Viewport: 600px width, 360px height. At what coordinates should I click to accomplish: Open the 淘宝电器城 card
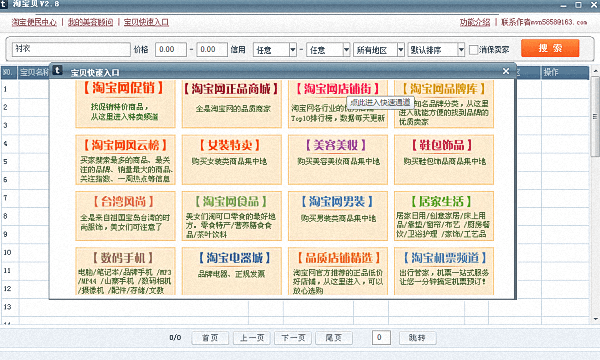232,271
